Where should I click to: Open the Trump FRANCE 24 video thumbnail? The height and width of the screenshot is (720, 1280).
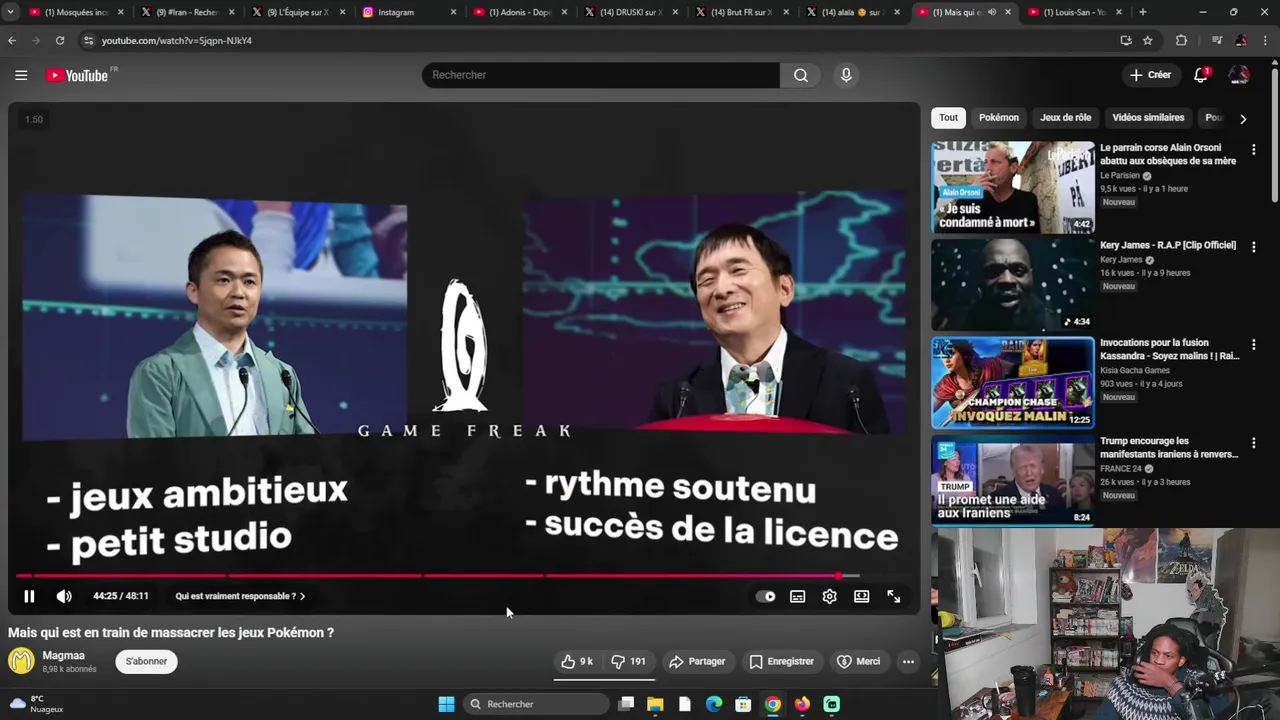click(x=1013, y=481)
